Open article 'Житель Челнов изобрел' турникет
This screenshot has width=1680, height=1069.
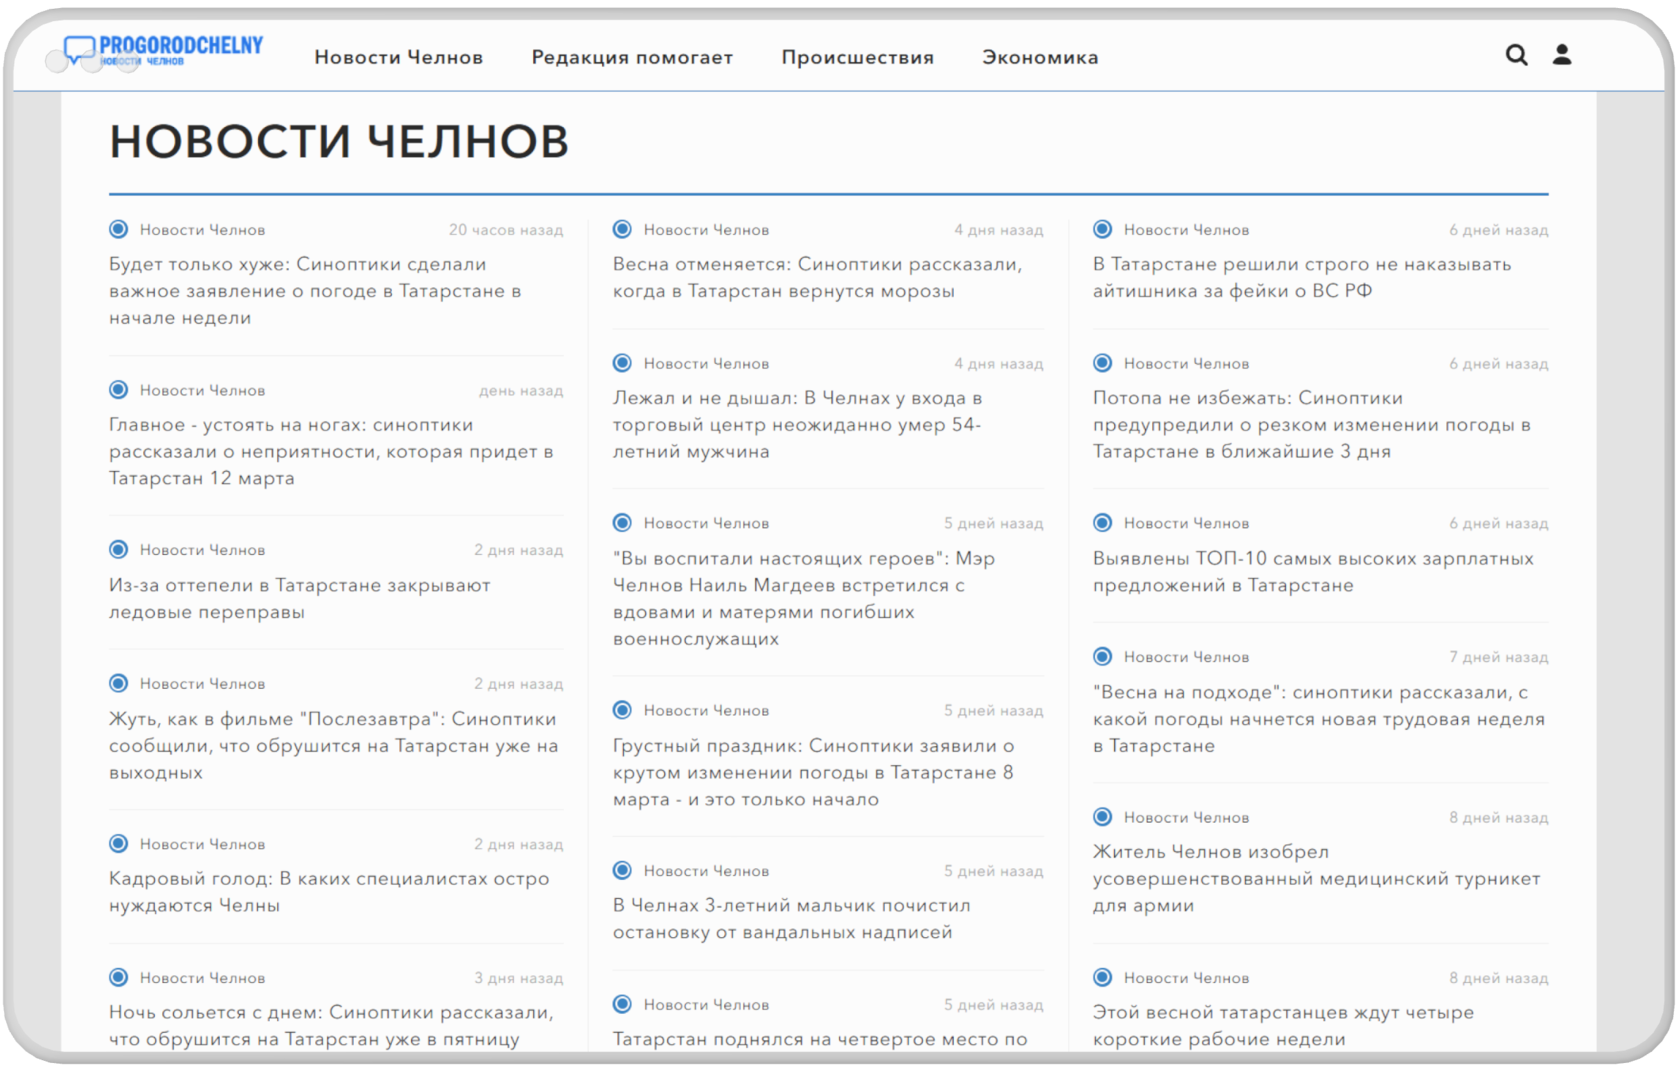point(1316,879)
